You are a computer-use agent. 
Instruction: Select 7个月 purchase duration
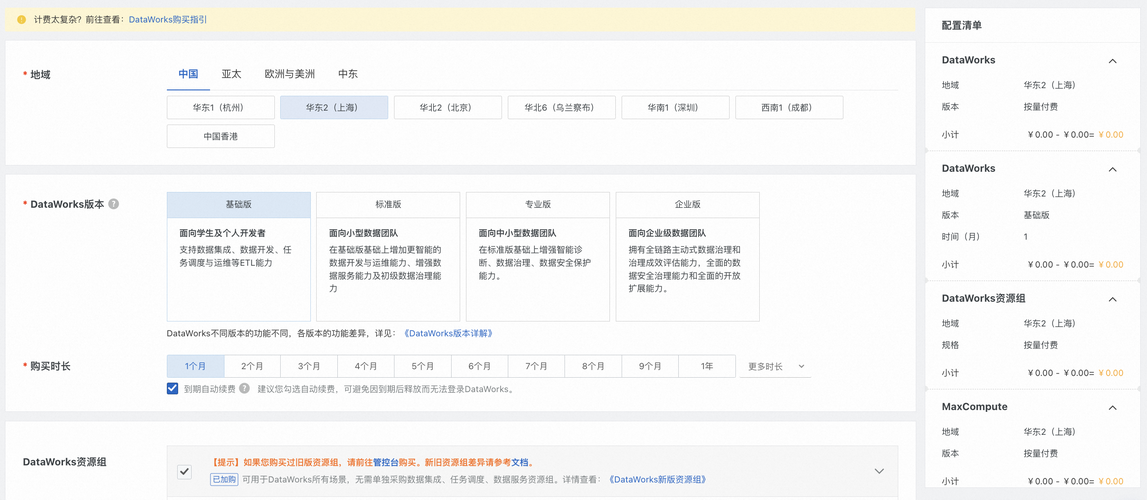point(536,366)
